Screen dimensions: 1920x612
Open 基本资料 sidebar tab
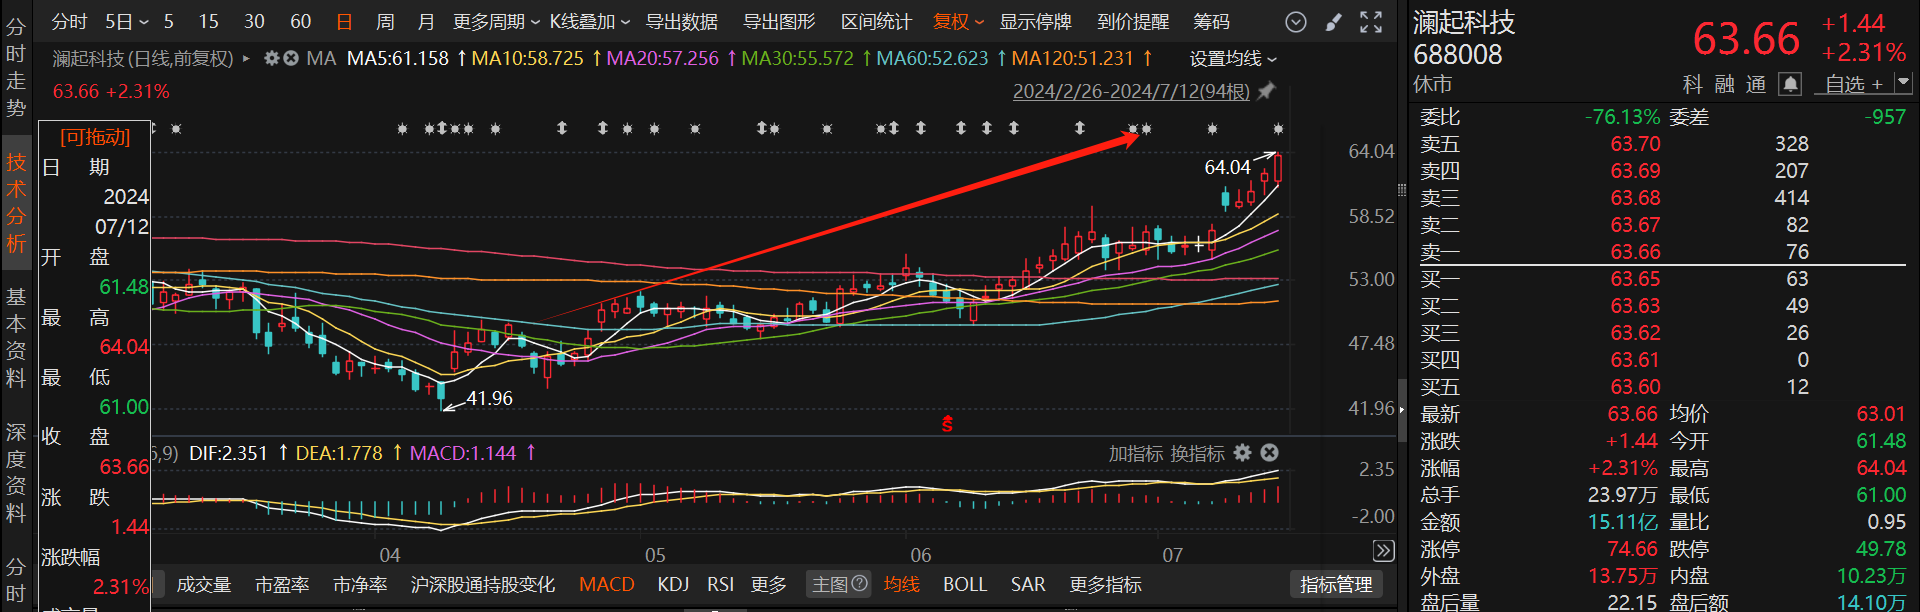click(16, 337)
